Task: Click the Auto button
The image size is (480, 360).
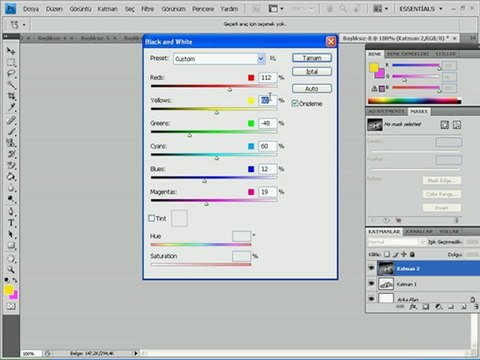Action: (x=312, y=88)
